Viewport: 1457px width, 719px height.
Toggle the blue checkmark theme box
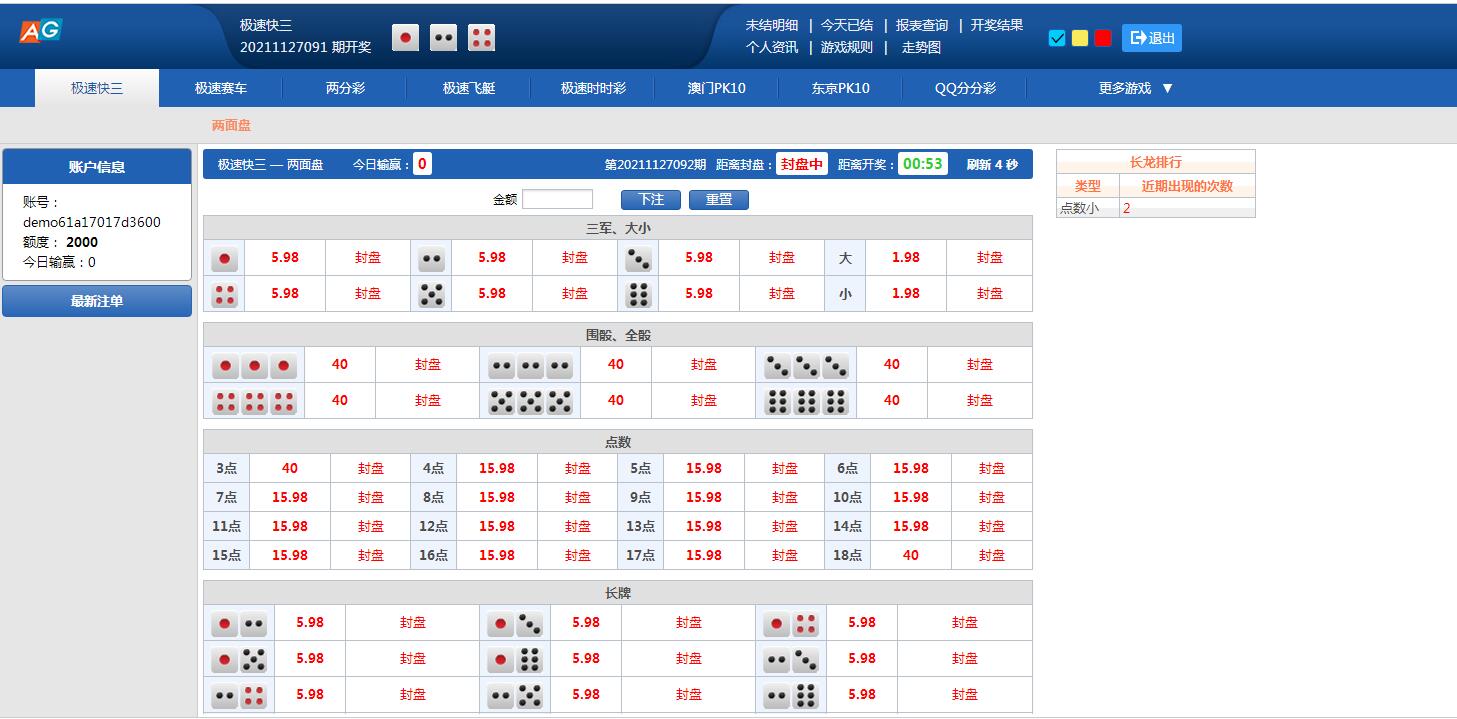pyautogui.click(x=1057, y=38)
